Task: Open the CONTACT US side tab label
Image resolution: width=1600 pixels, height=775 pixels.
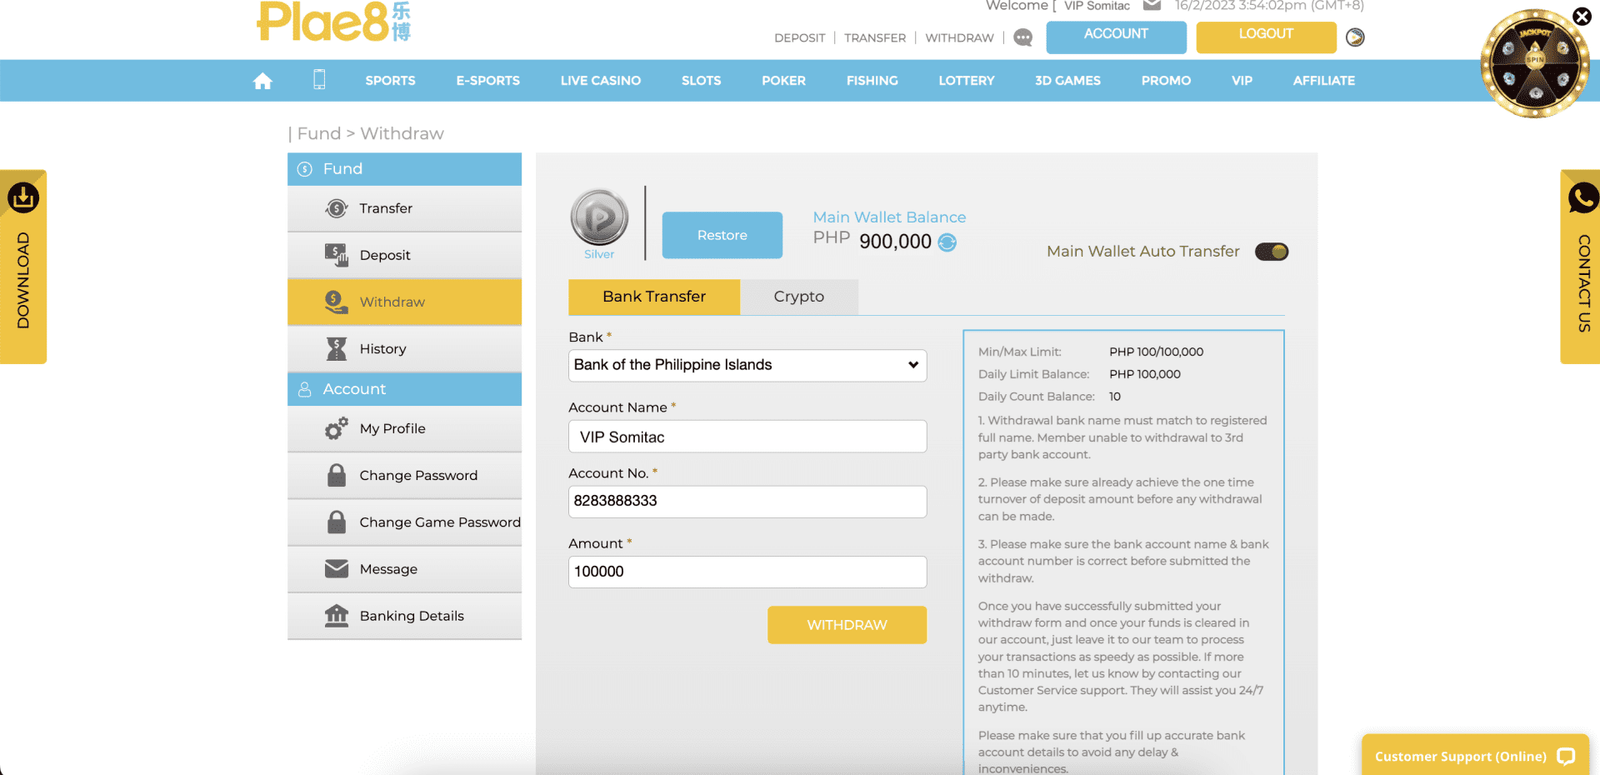Action: [x=1584, y=284]
